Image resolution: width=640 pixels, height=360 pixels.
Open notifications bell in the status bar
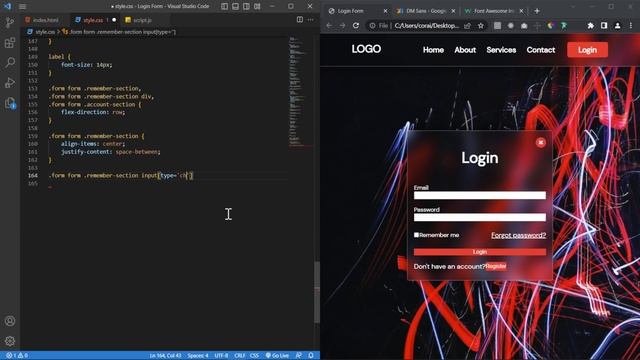pyautogui.click(x=311, y=356)
